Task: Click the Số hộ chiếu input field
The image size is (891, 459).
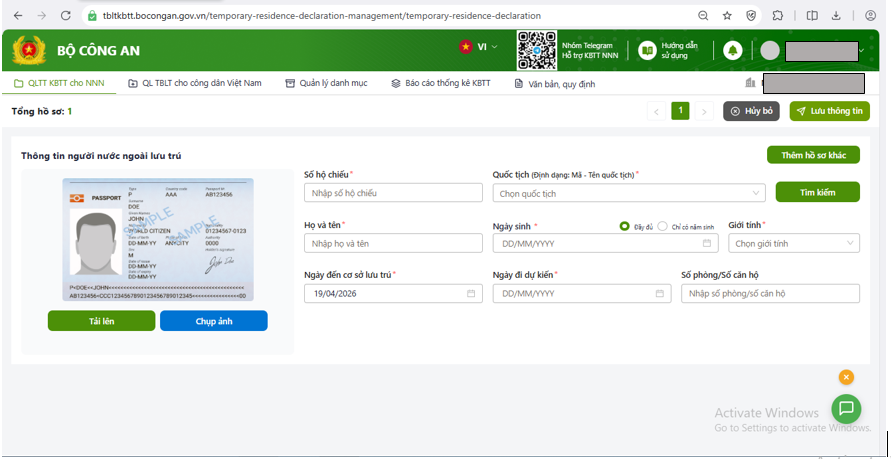Action: coord(393,193)
